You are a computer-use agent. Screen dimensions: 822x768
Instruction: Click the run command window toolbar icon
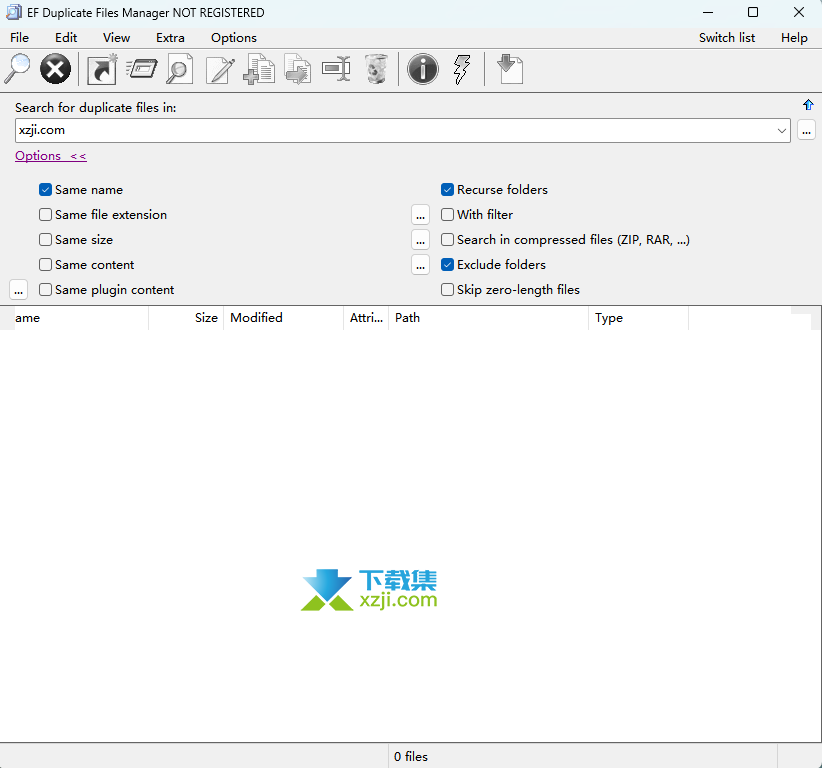point(142,69)
